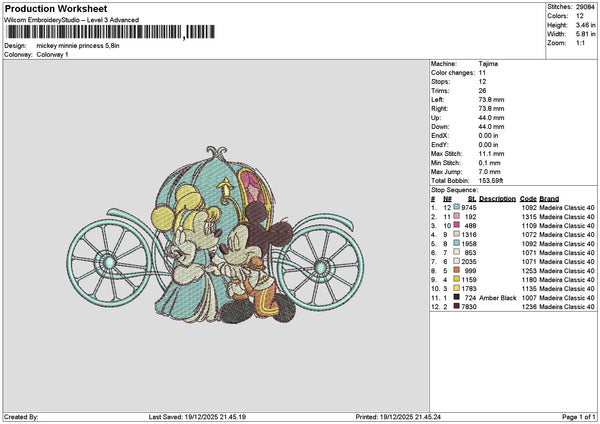The width and height of the screenshot is (600, 424).
Task: Click the 'Up:' measurement label
Action: 436,118
